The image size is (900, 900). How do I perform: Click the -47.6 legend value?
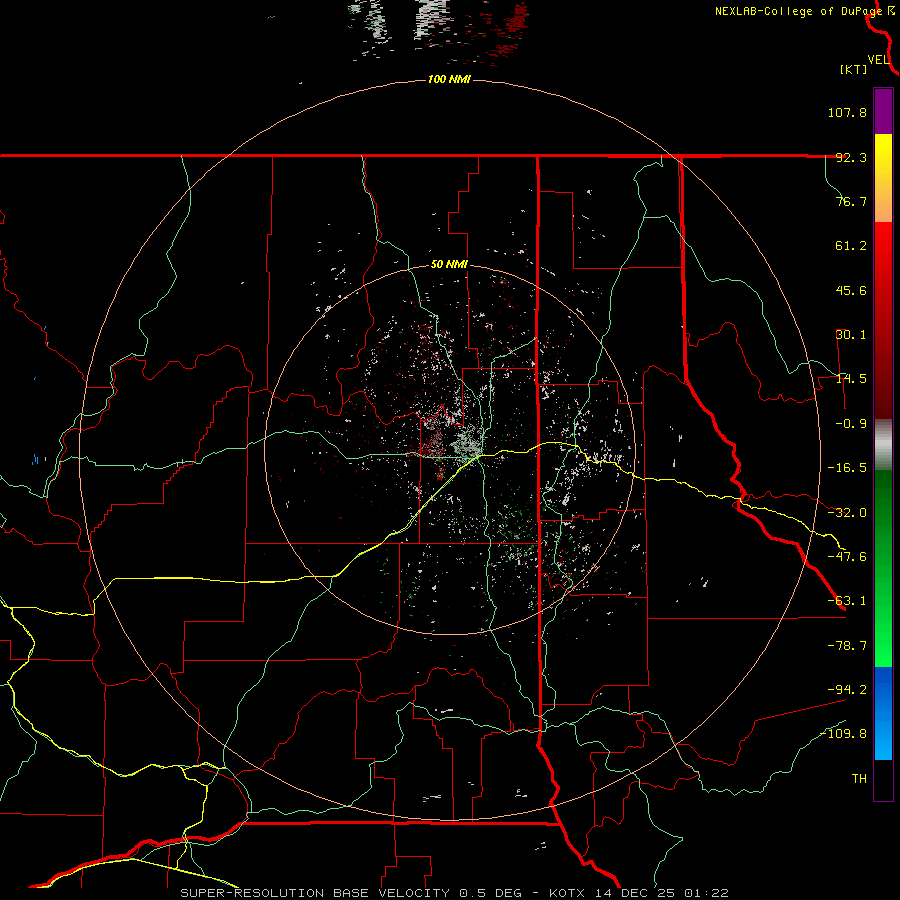(847, 557)
